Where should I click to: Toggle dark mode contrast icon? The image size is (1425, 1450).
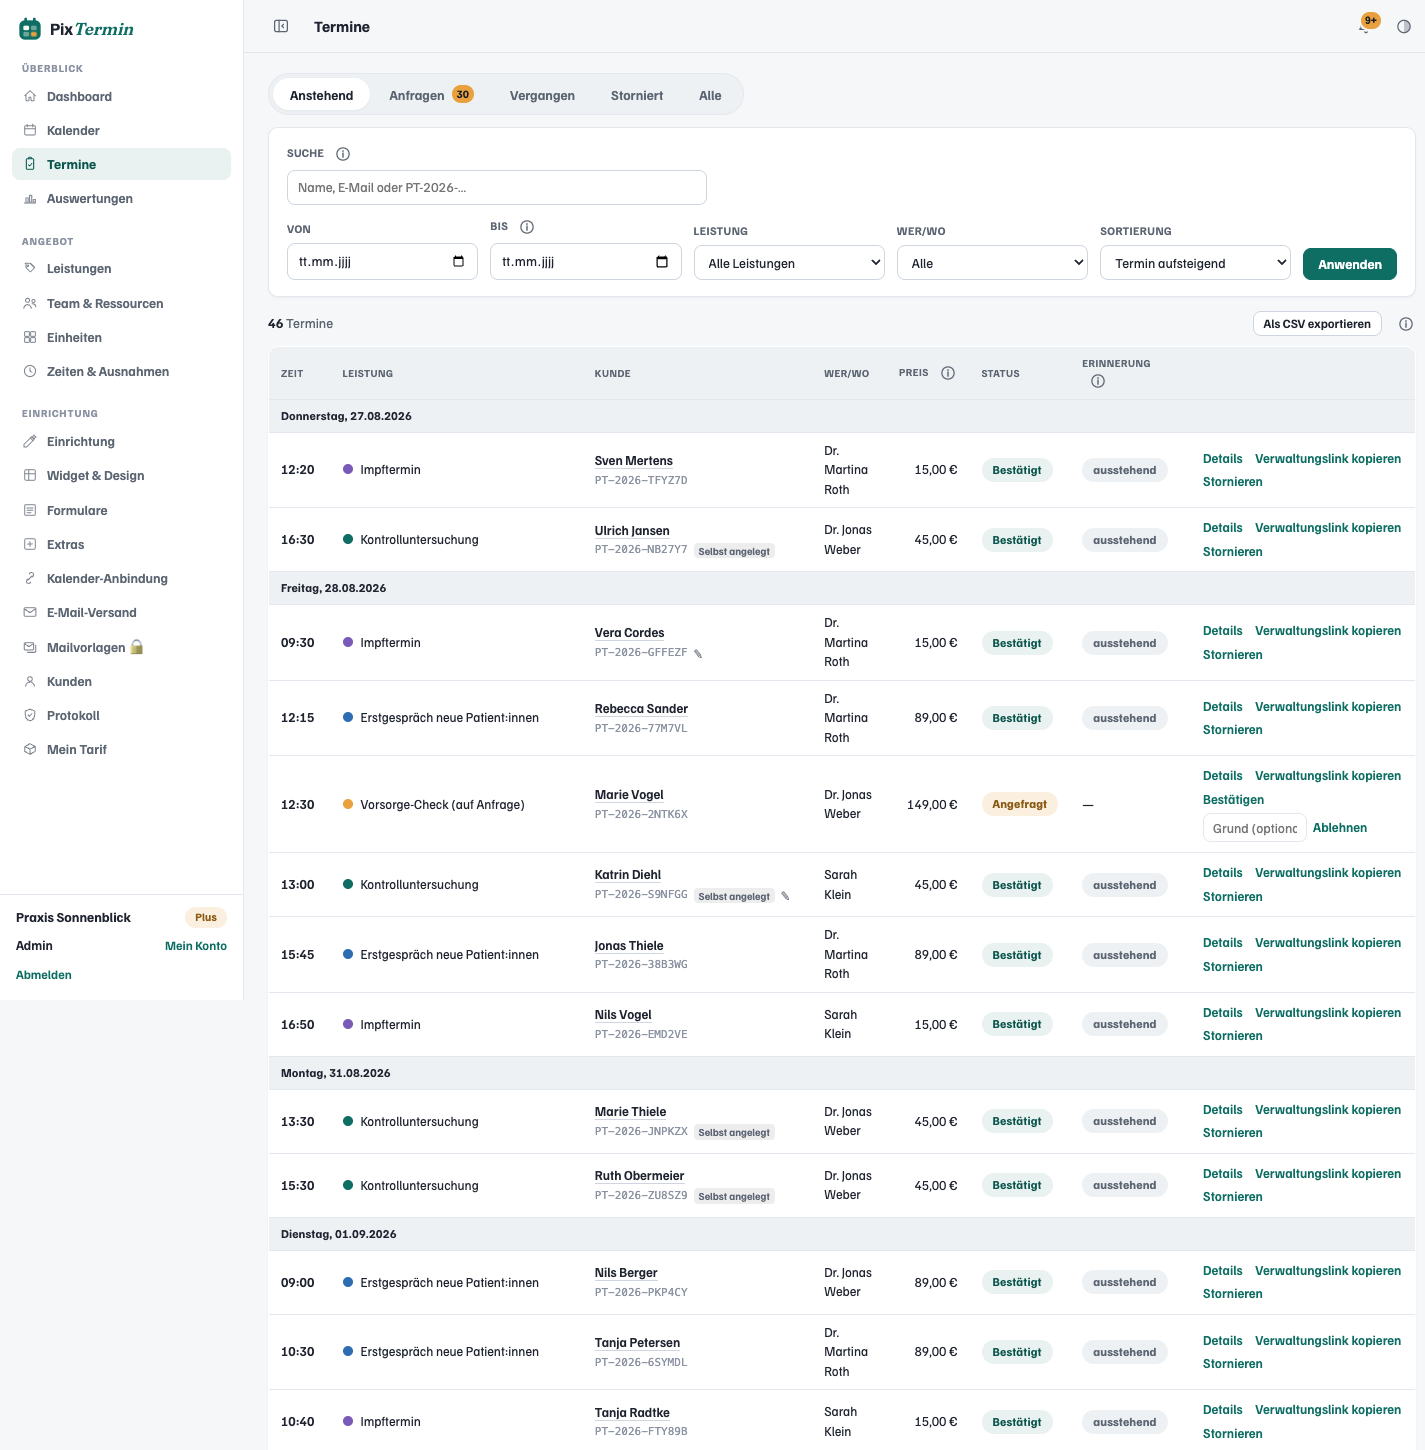point(1404,27)
